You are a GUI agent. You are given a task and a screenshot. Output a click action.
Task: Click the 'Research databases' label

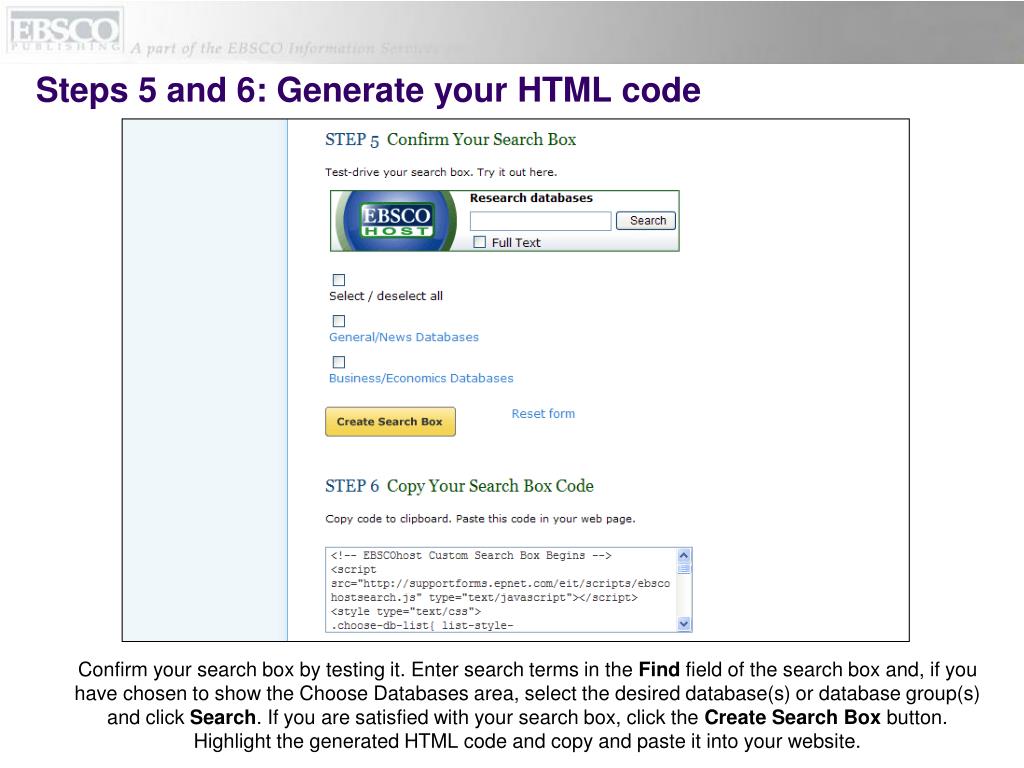(532, 199)
